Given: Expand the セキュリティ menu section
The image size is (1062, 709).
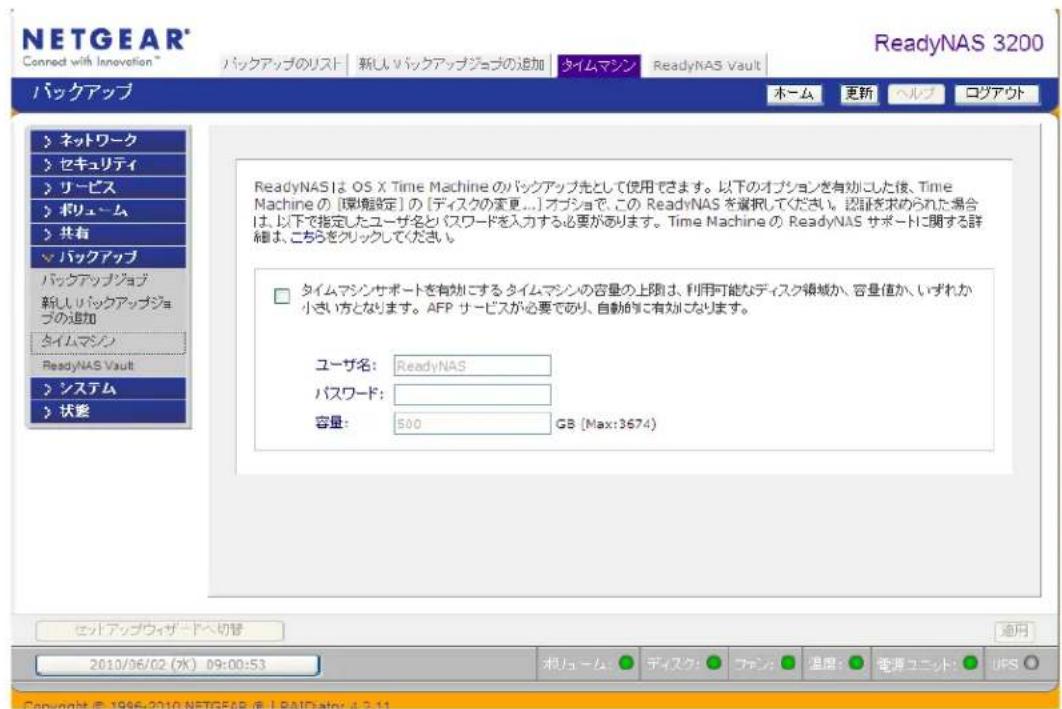Looking at the screenshot, I should click(x=108, y=164).
